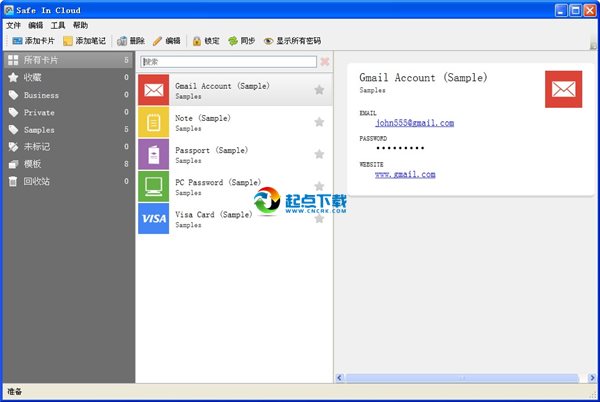This screenshot has height=402, width=600.
Task: Click the yellow Note (Sample) icon
Action: pyautogui.click(x=153, y=122)
